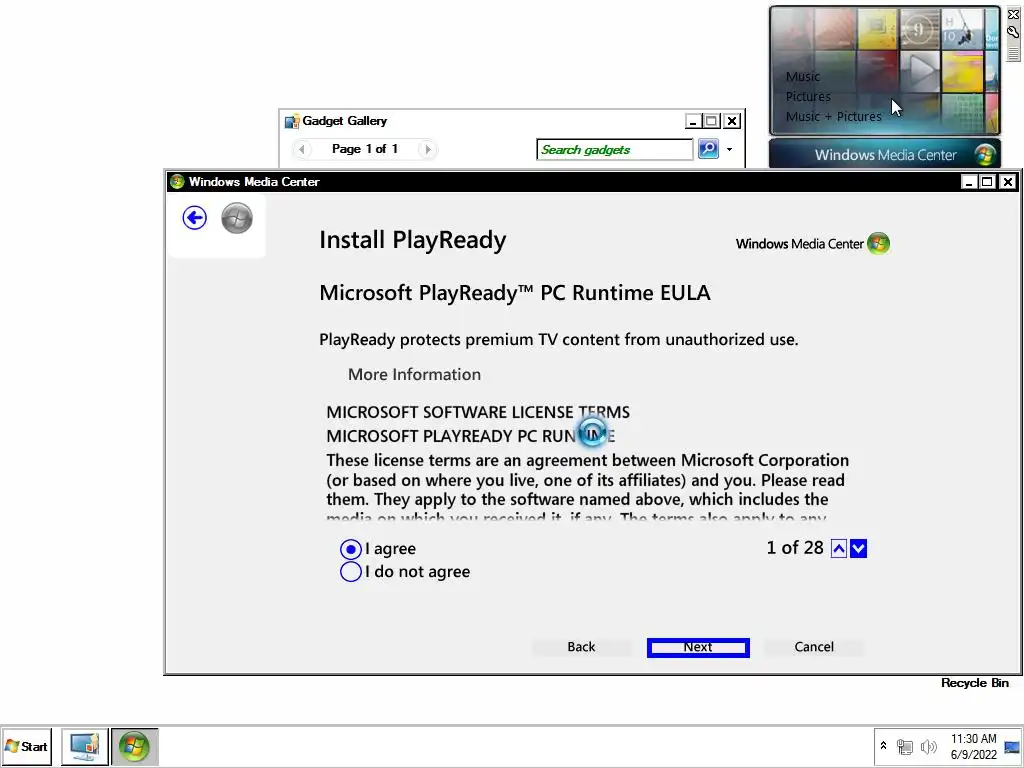Click 'Microsoft PlayReady PC Runtime EULA' title

click(x=515, y=293)
